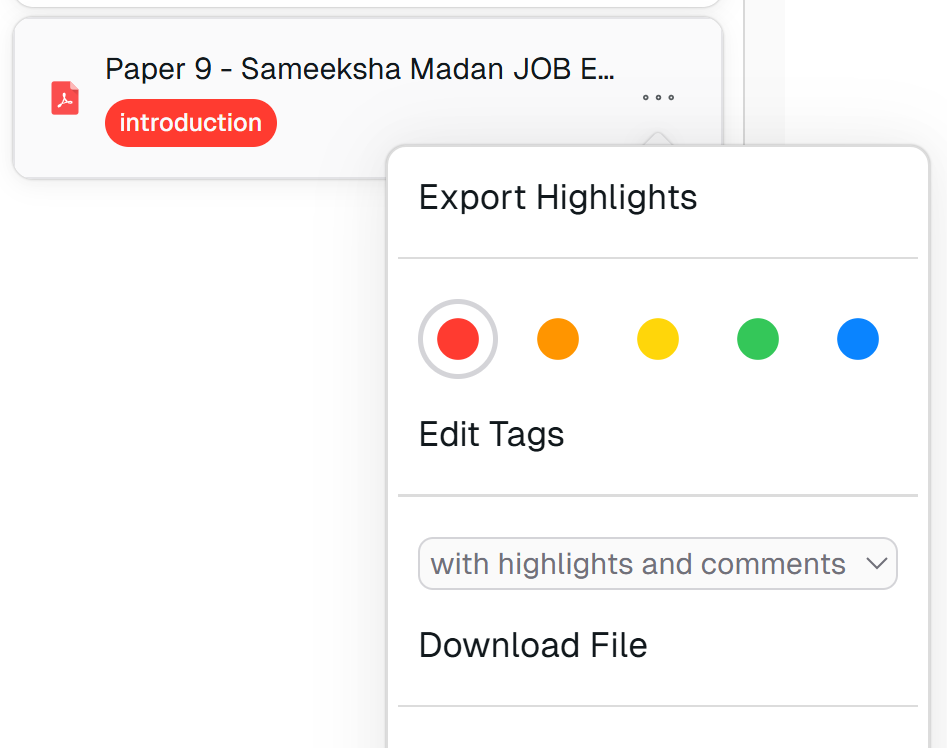Open the 'with highlights and comments' dropdown
Image resolution: width=947 pixels, height=748 pixels.
click(x=657, y=563)
